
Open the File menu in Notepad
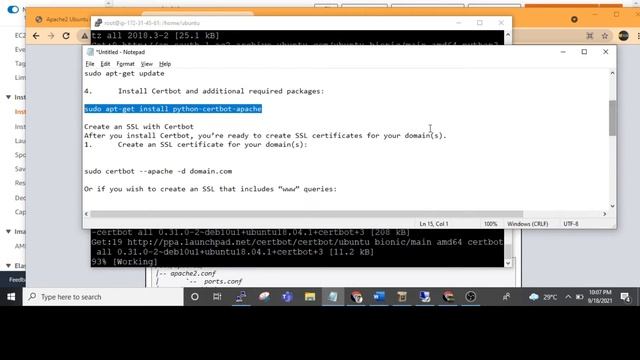[x=90, y=64]
